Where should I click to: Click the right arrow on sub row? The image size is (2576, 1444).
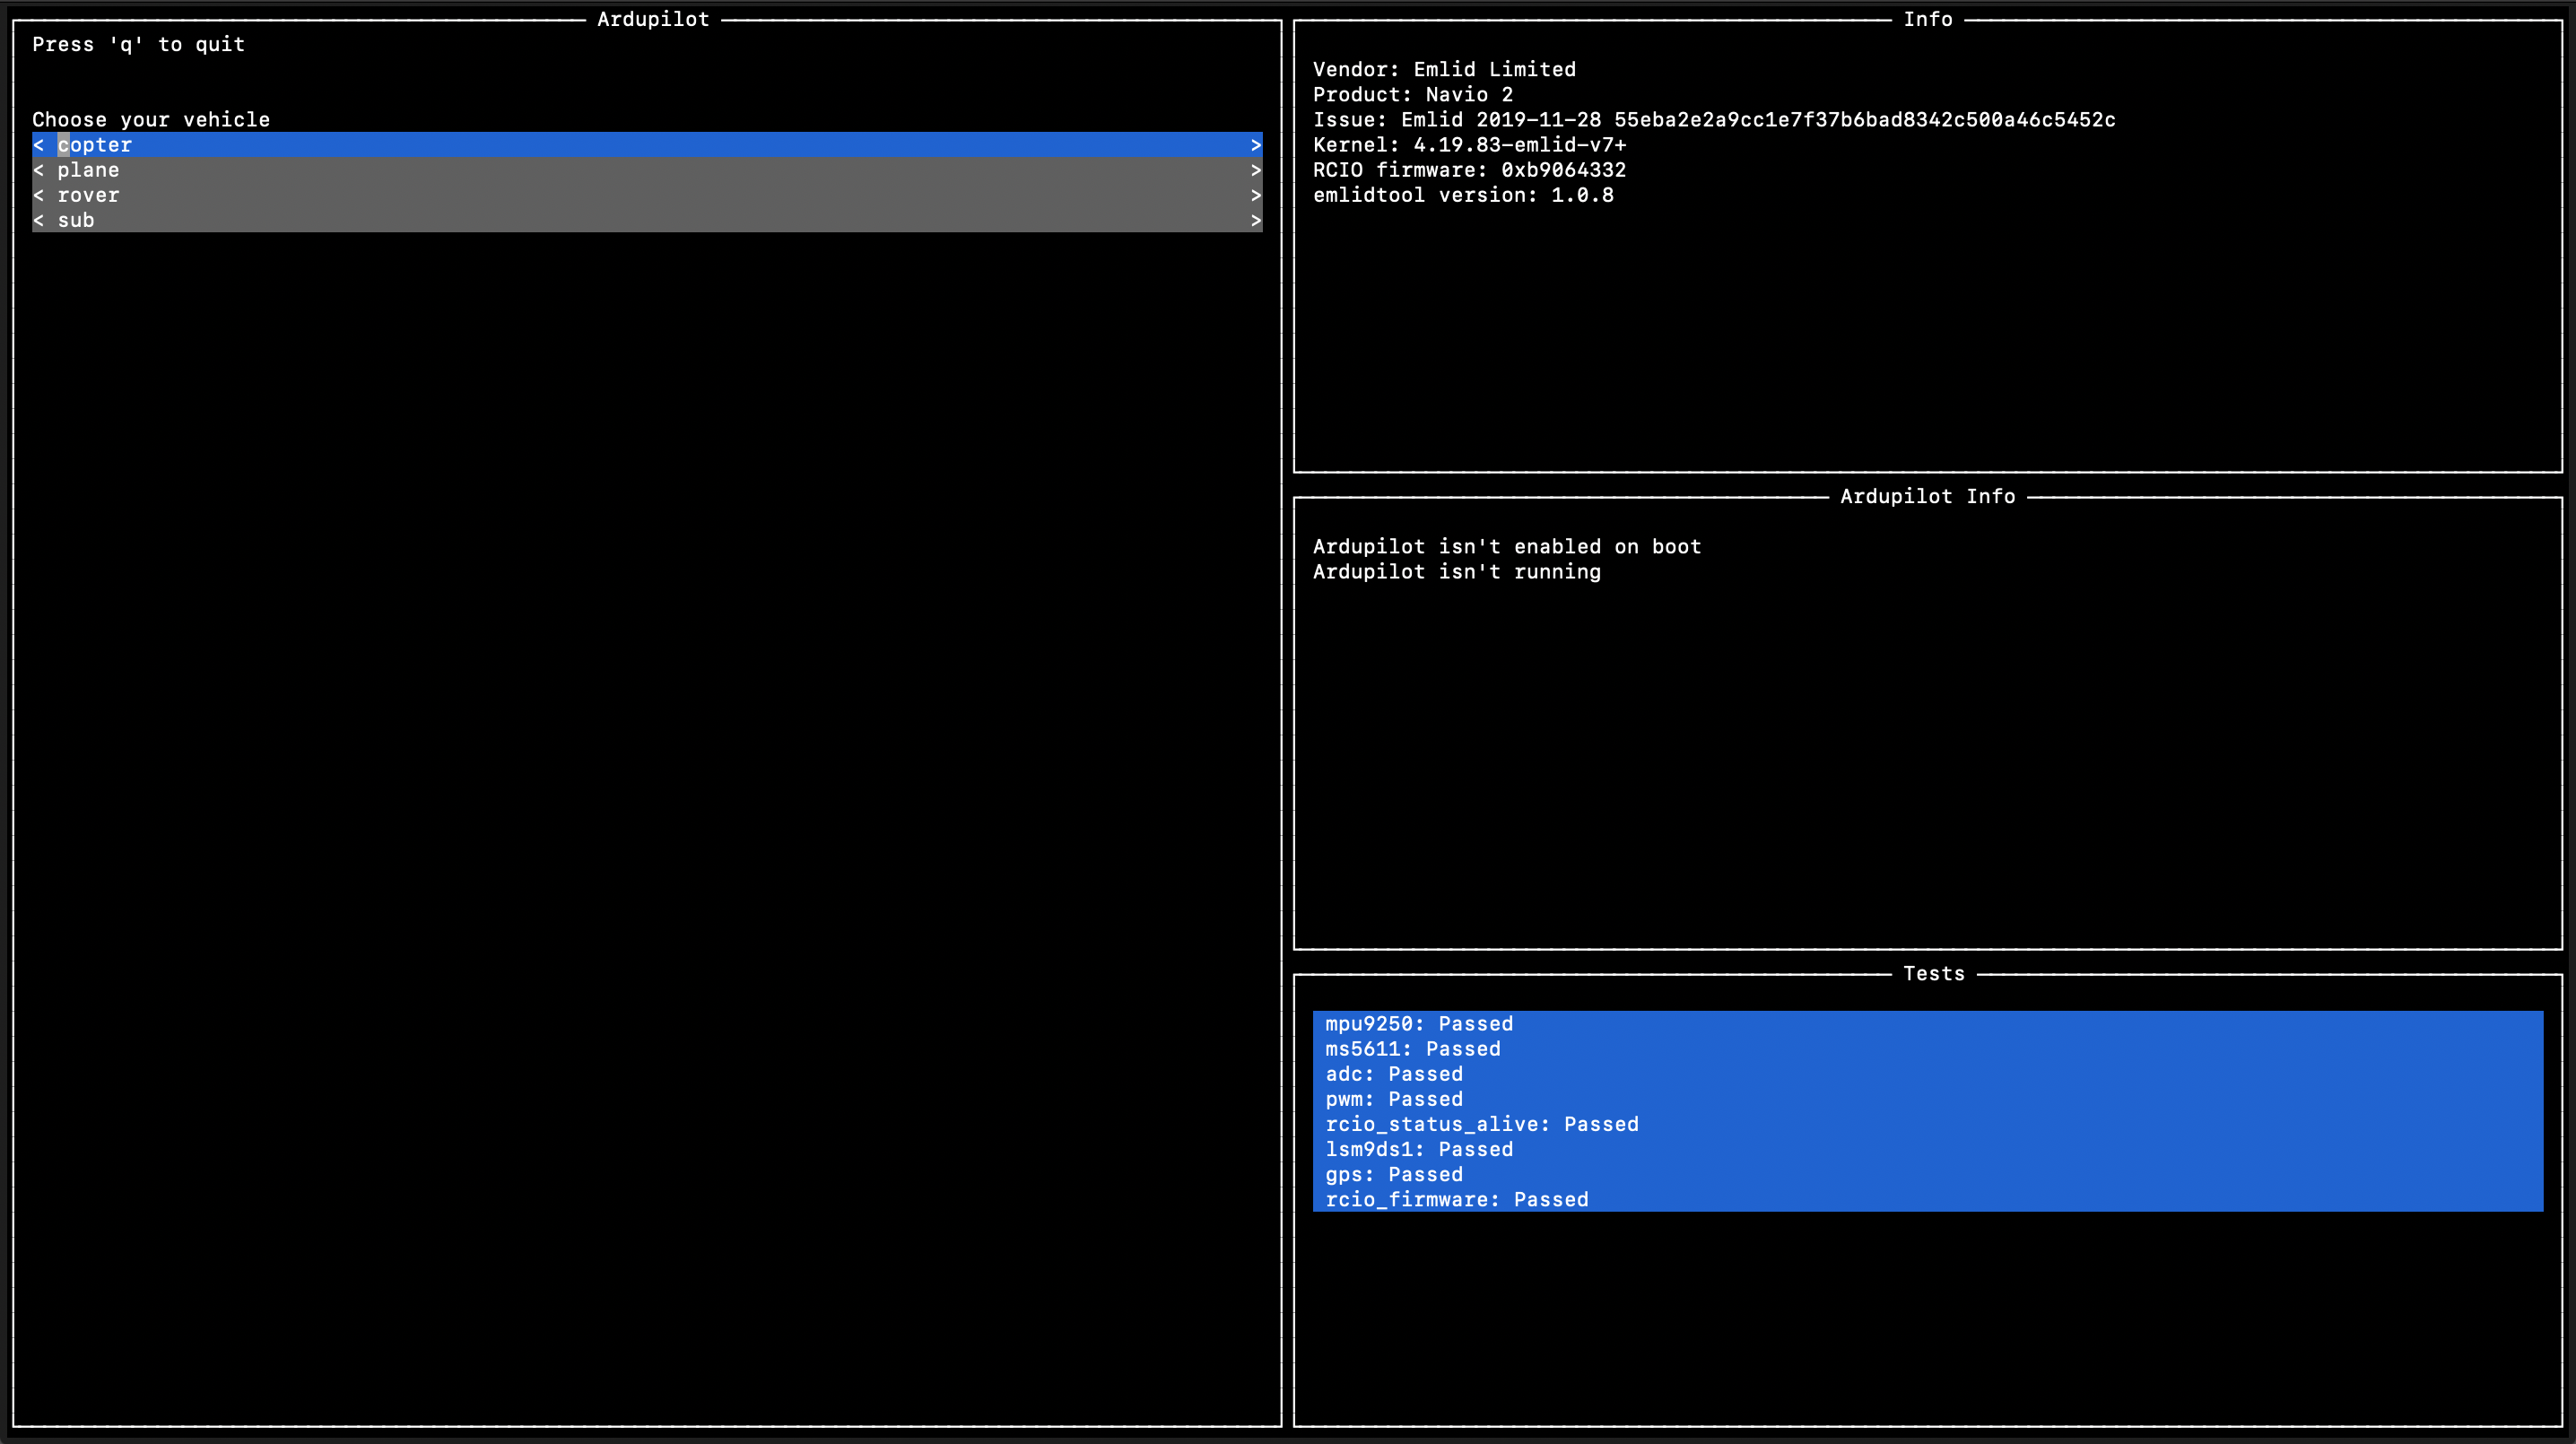click(1256, 220)
